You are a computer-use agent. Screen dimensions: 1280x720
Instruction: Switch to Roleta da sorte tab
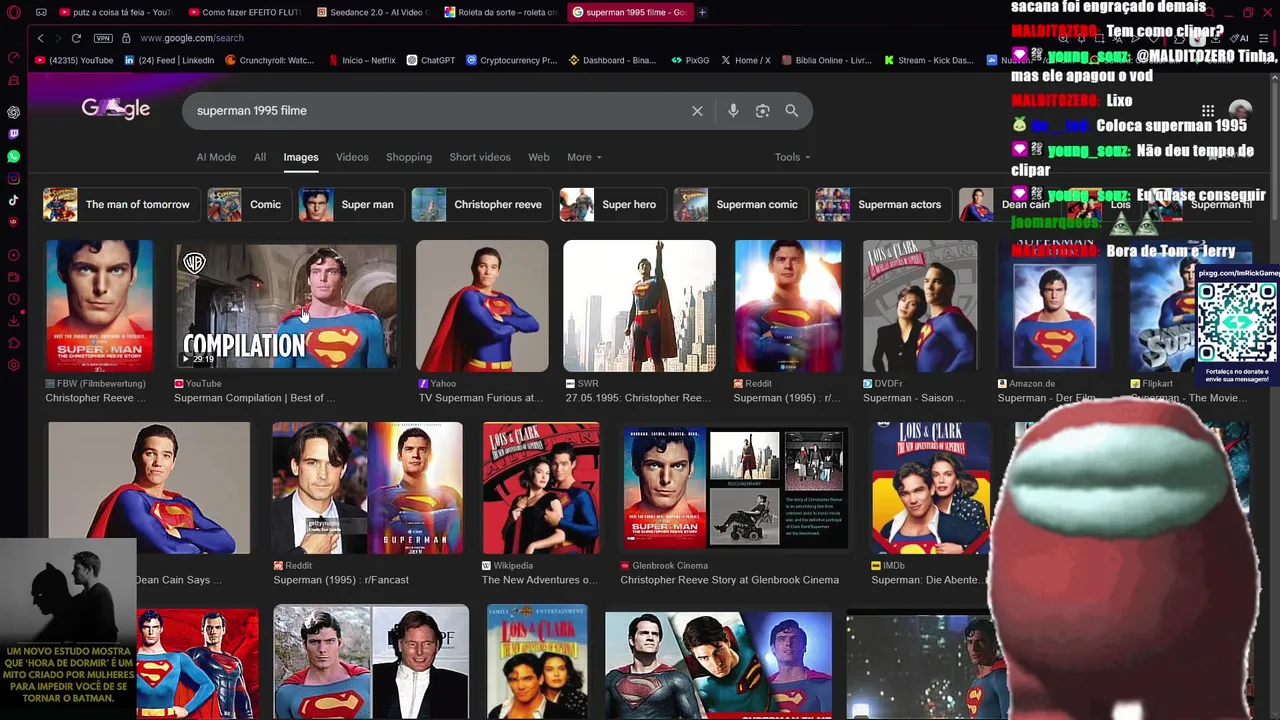click(499, 12)
